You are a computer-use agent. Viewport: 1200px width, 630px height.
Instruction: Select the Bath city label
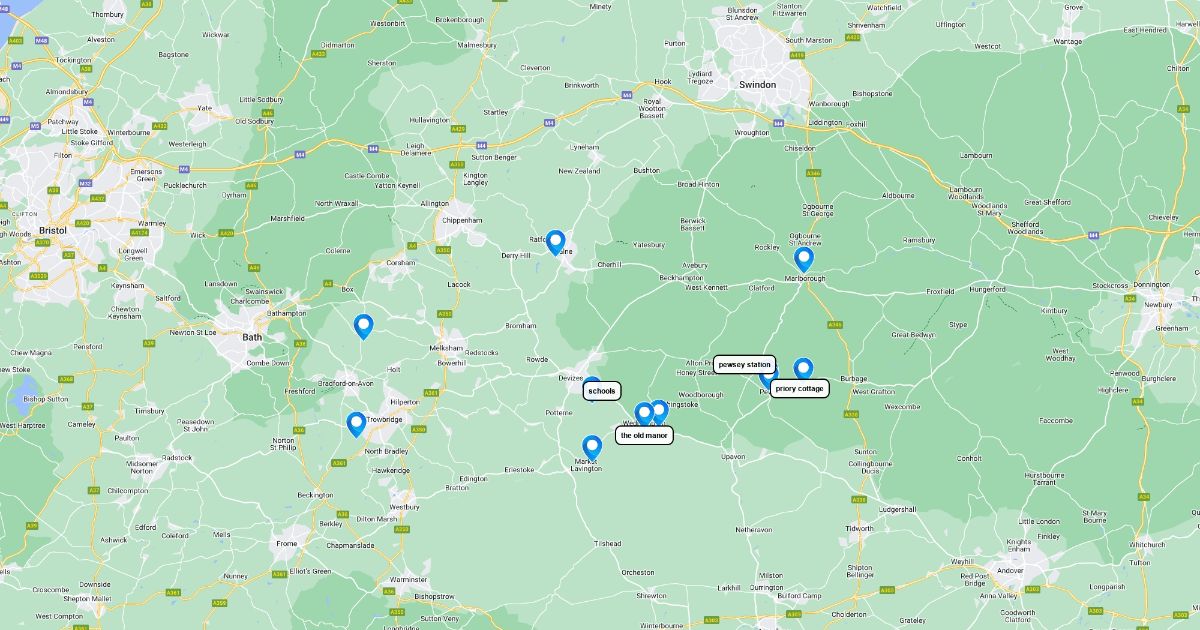click(x=252, y=337)
